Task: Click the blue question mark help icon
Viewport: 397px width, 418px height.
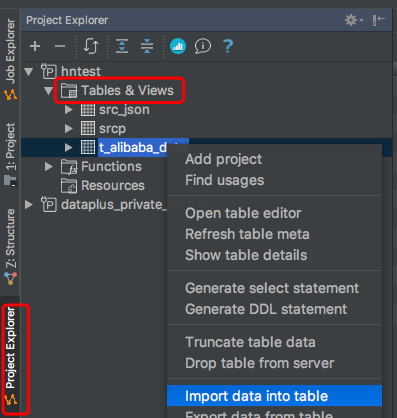Action: pyautogui.click(x=228, y=46)
